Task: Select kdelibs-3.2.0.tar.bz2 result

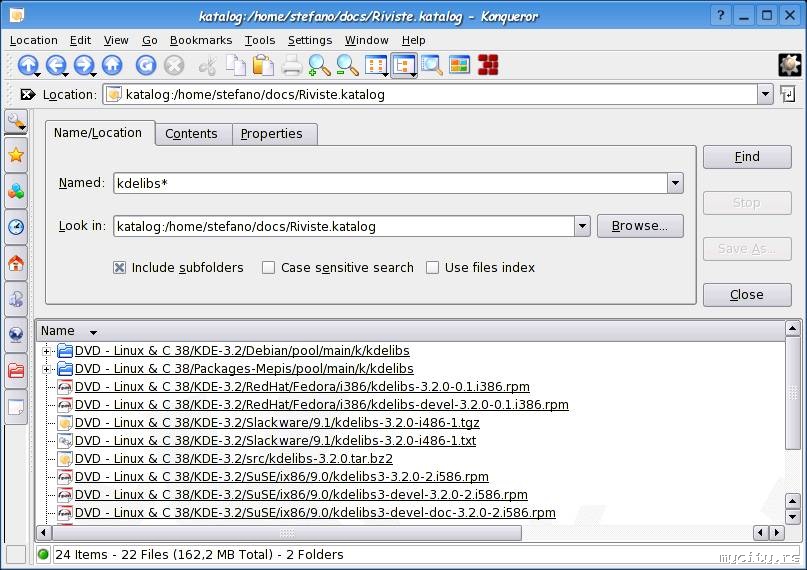Action: tap(234, 458)
